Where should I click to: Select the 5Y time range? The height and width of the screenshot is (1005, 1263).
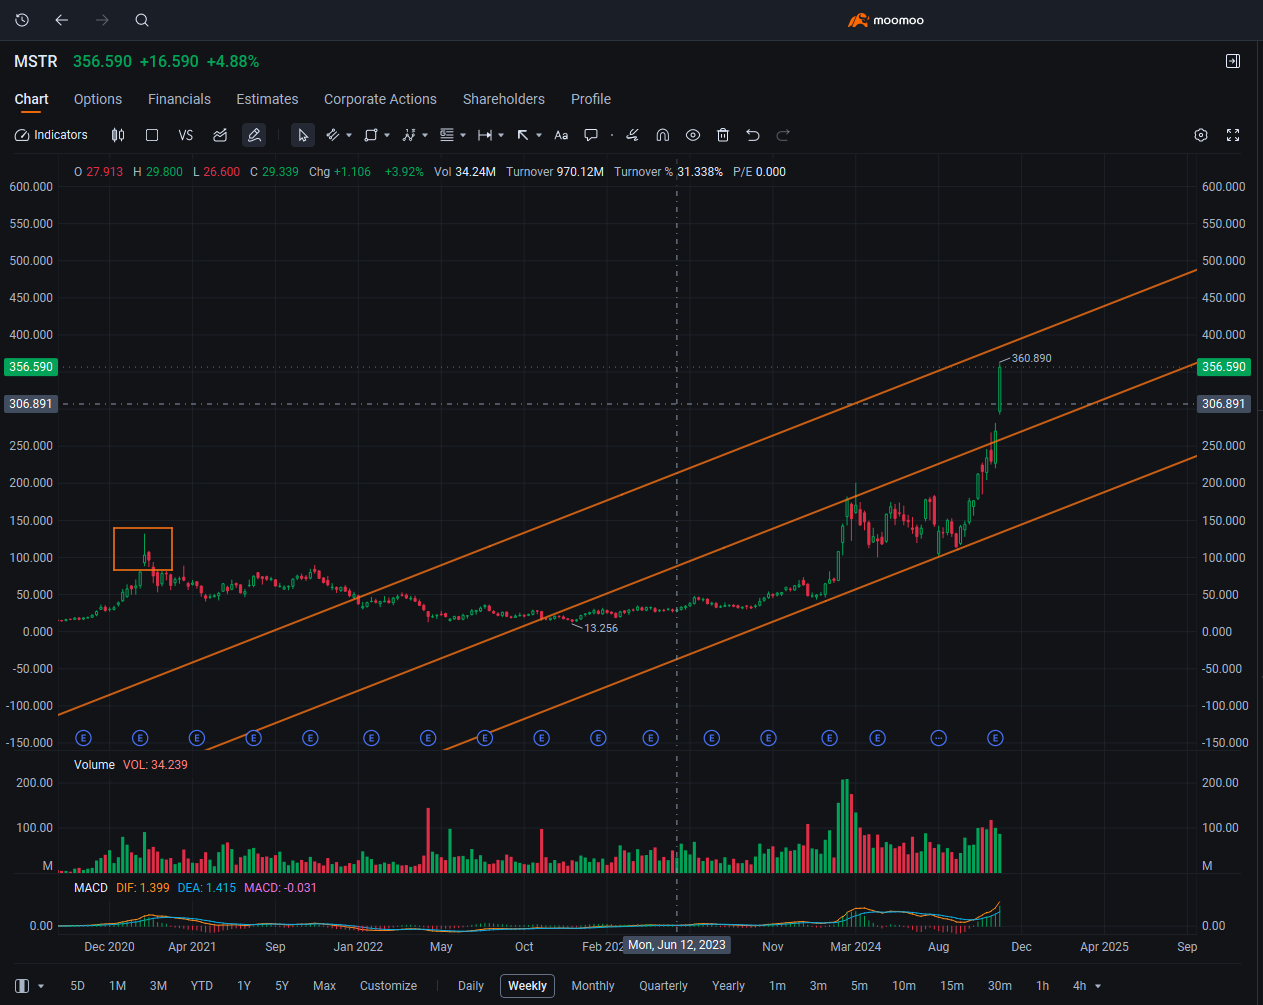282,986
